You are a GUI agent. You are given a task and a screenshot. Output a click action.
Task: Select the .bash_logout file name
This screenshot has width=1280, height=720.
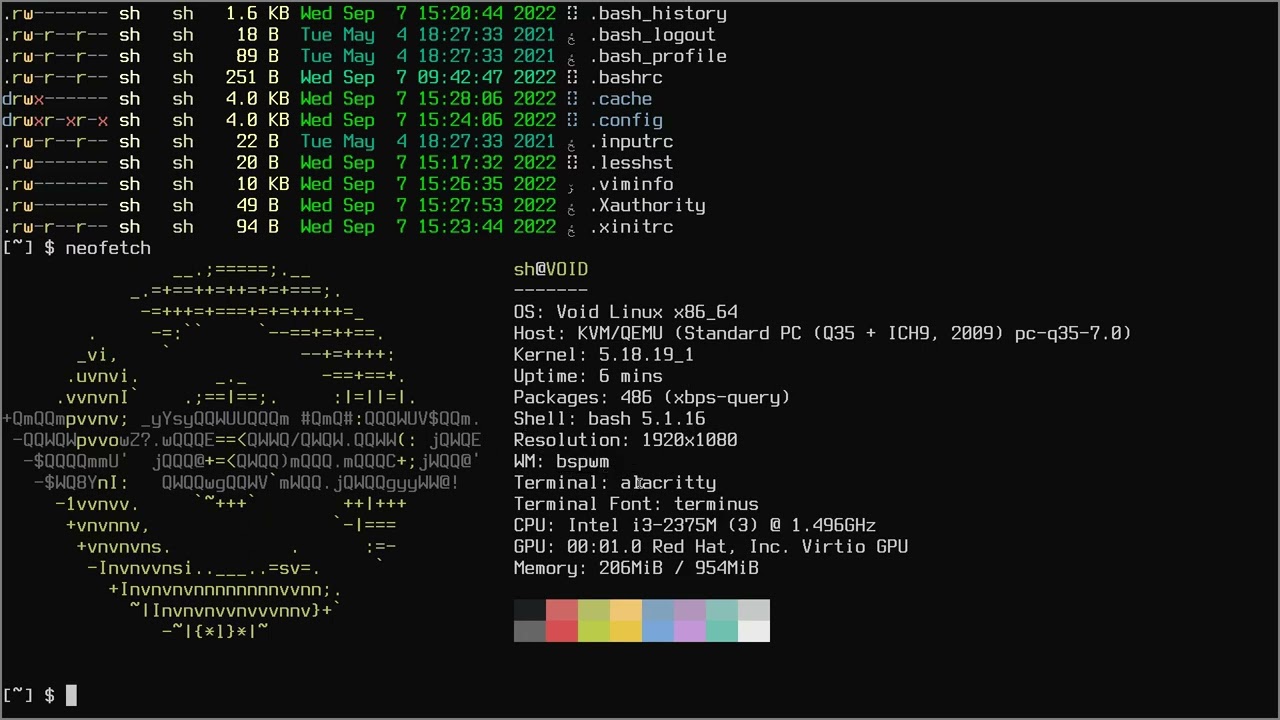click(652, 35)
